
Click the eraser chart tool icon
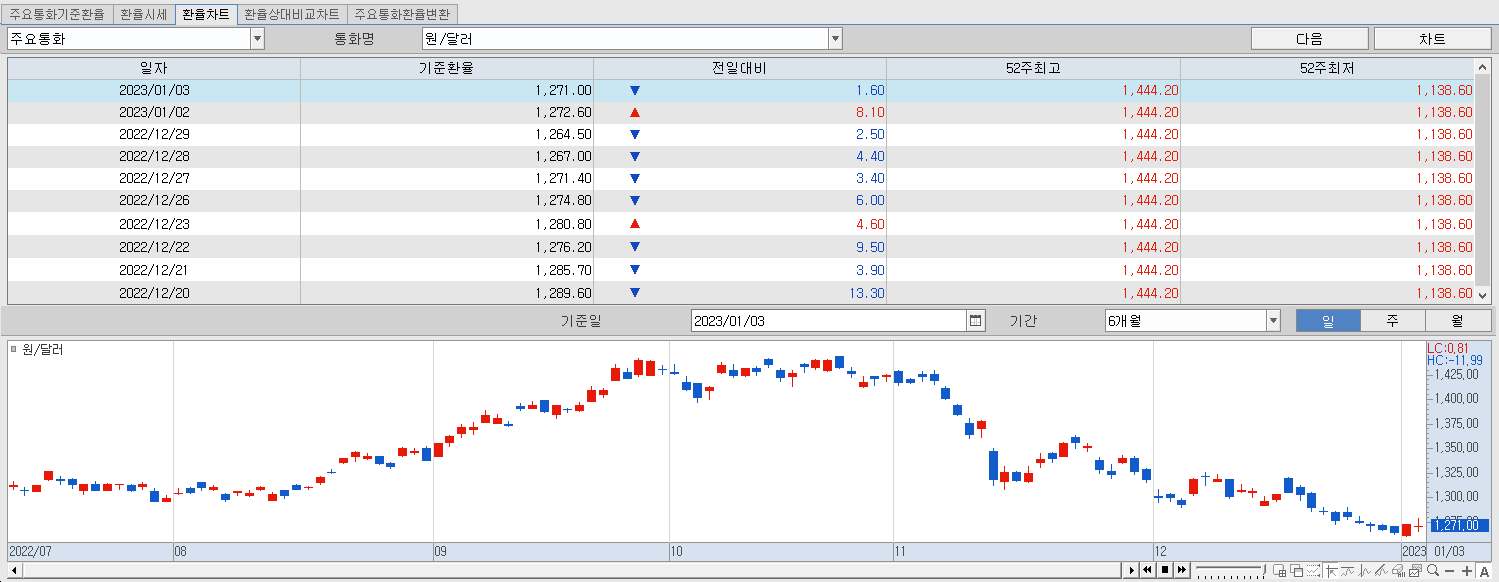pyautogui.click(x=1398, y=571)
